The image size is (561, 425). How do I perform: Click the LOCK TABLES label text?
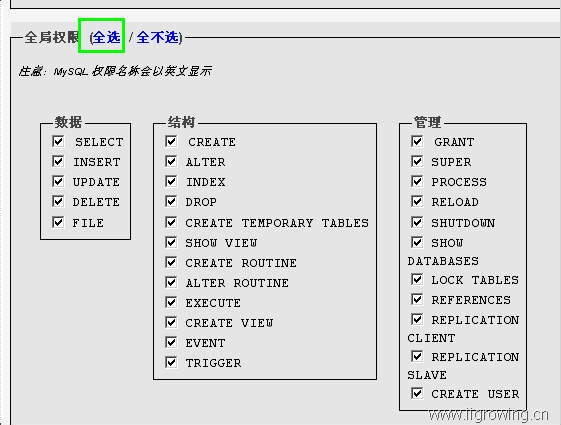(x=475, y=280)
